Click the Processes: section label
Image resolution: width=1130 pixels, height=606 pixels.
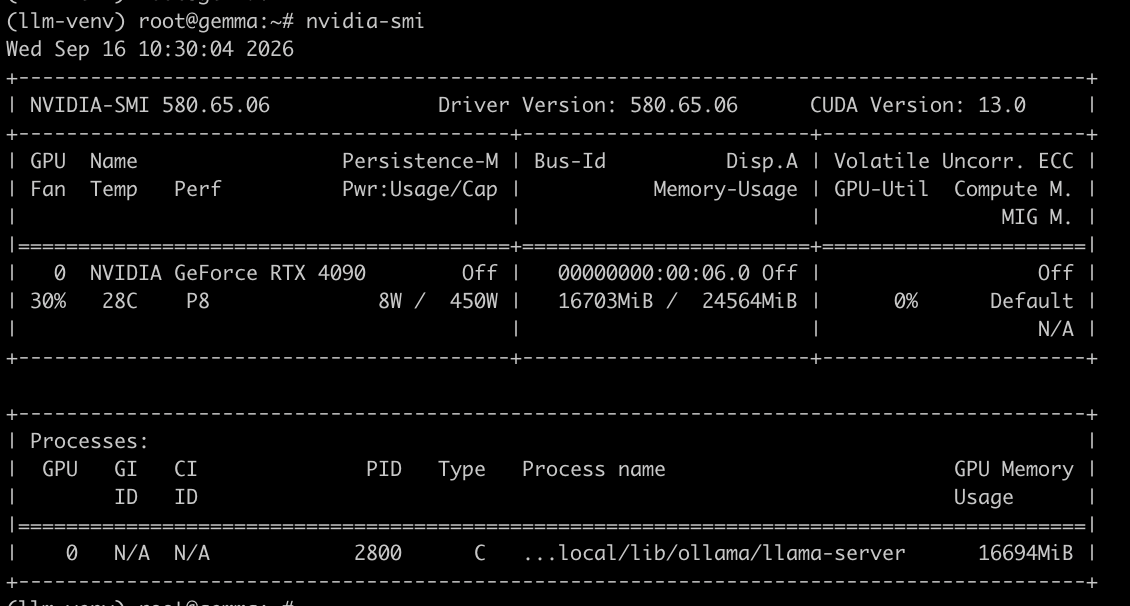click(89, 441)
